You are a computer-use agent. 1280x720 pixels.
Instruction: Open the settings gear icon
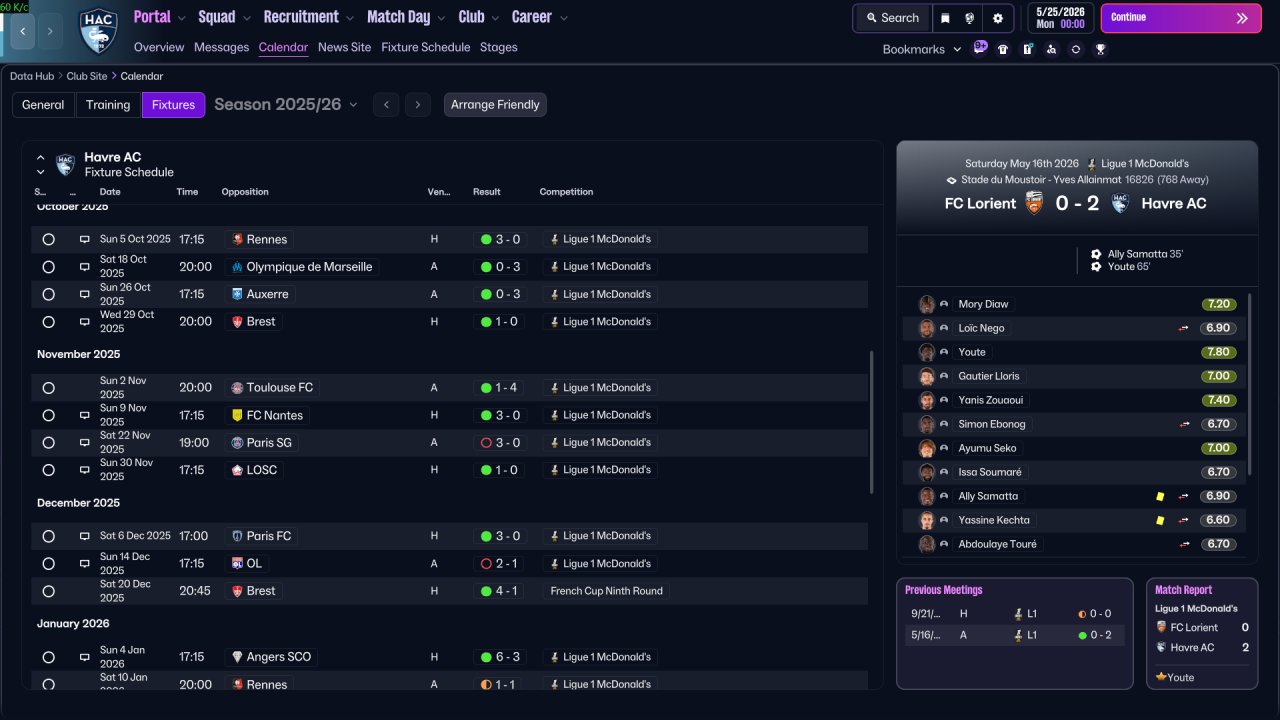(x=997, y=18)
